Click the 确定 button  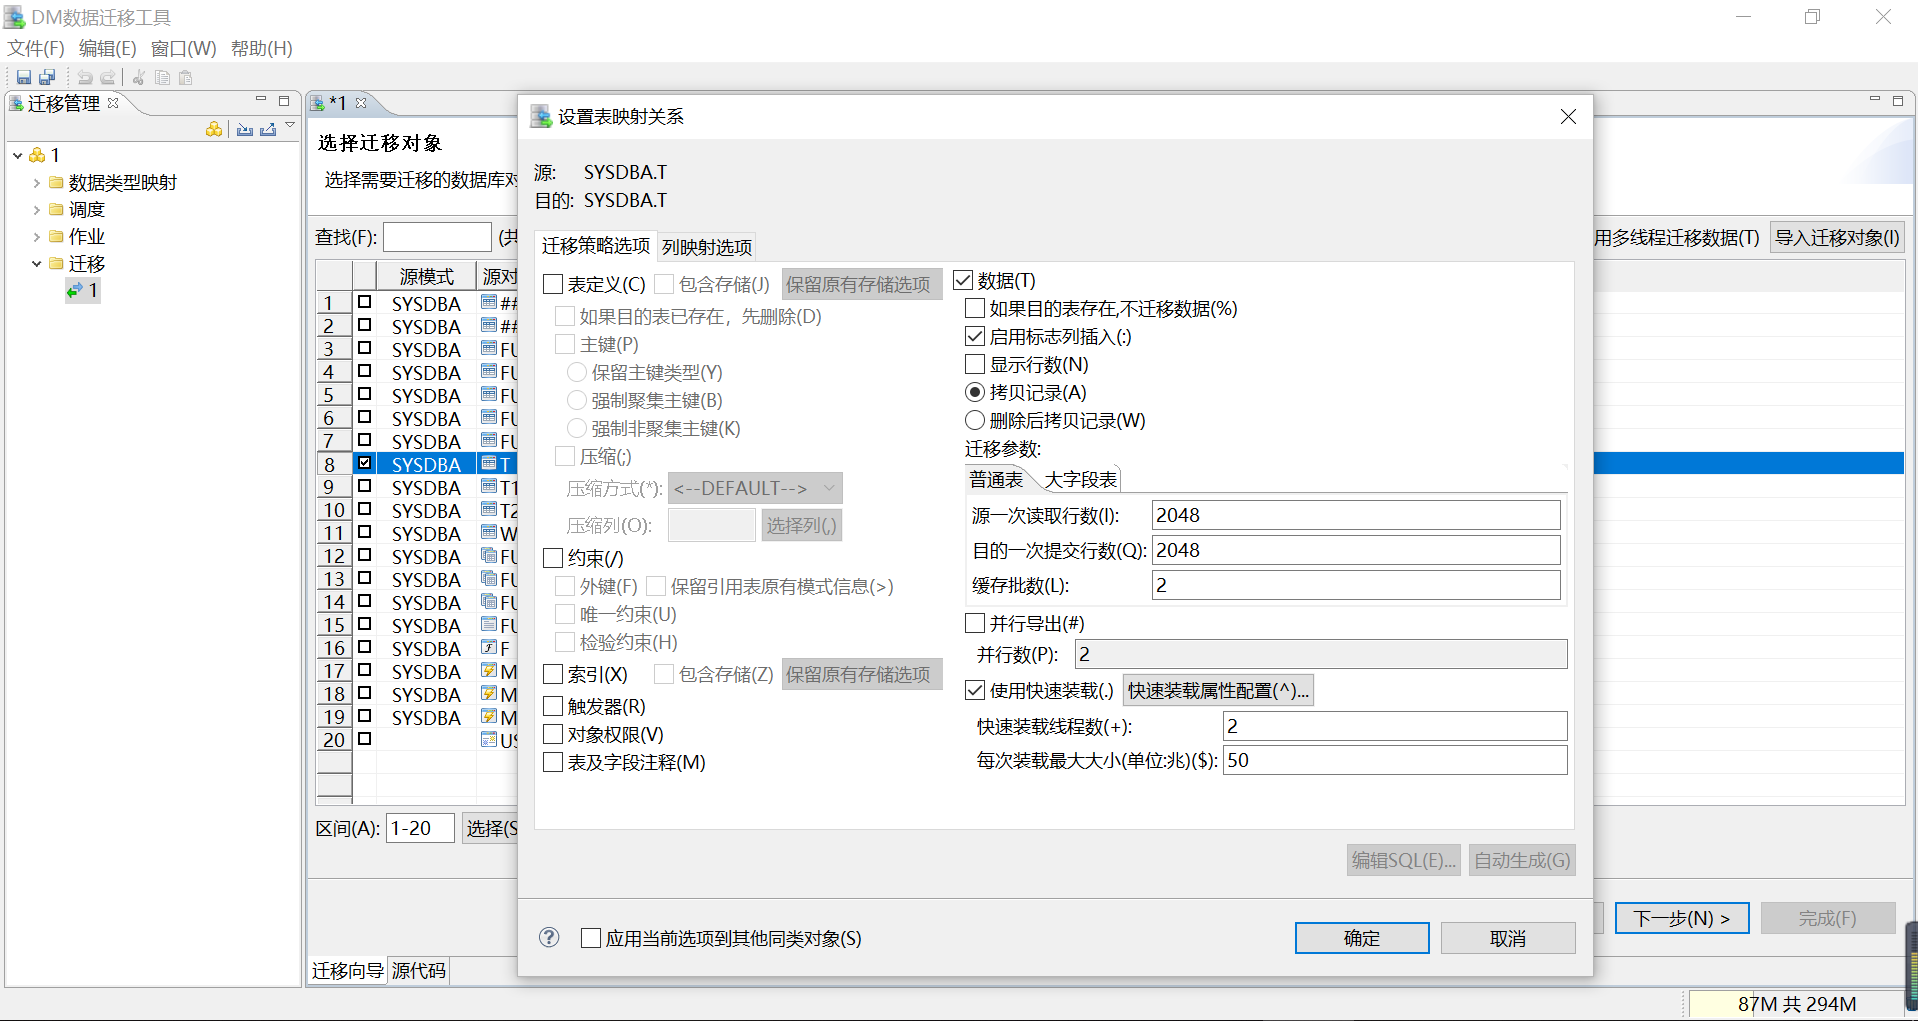coord(1362,938)
